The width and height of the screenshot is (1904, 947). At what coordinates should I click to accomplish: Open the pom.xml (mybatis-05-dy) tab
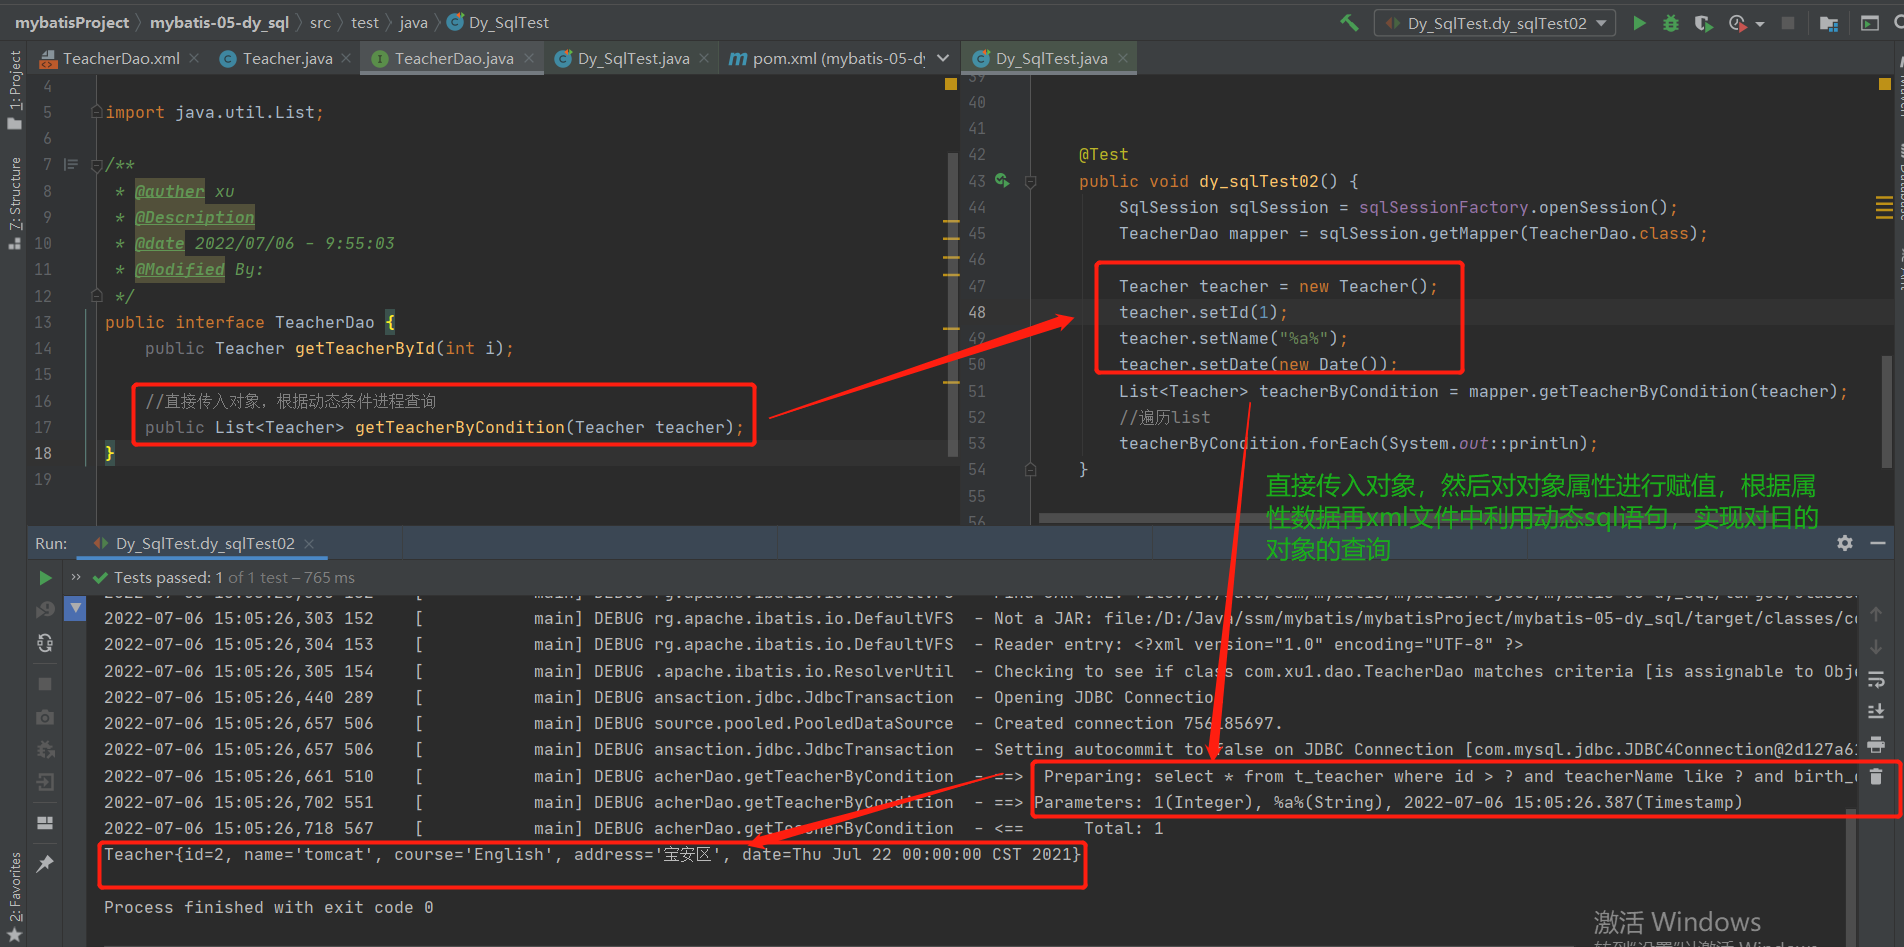pos(828,58)
